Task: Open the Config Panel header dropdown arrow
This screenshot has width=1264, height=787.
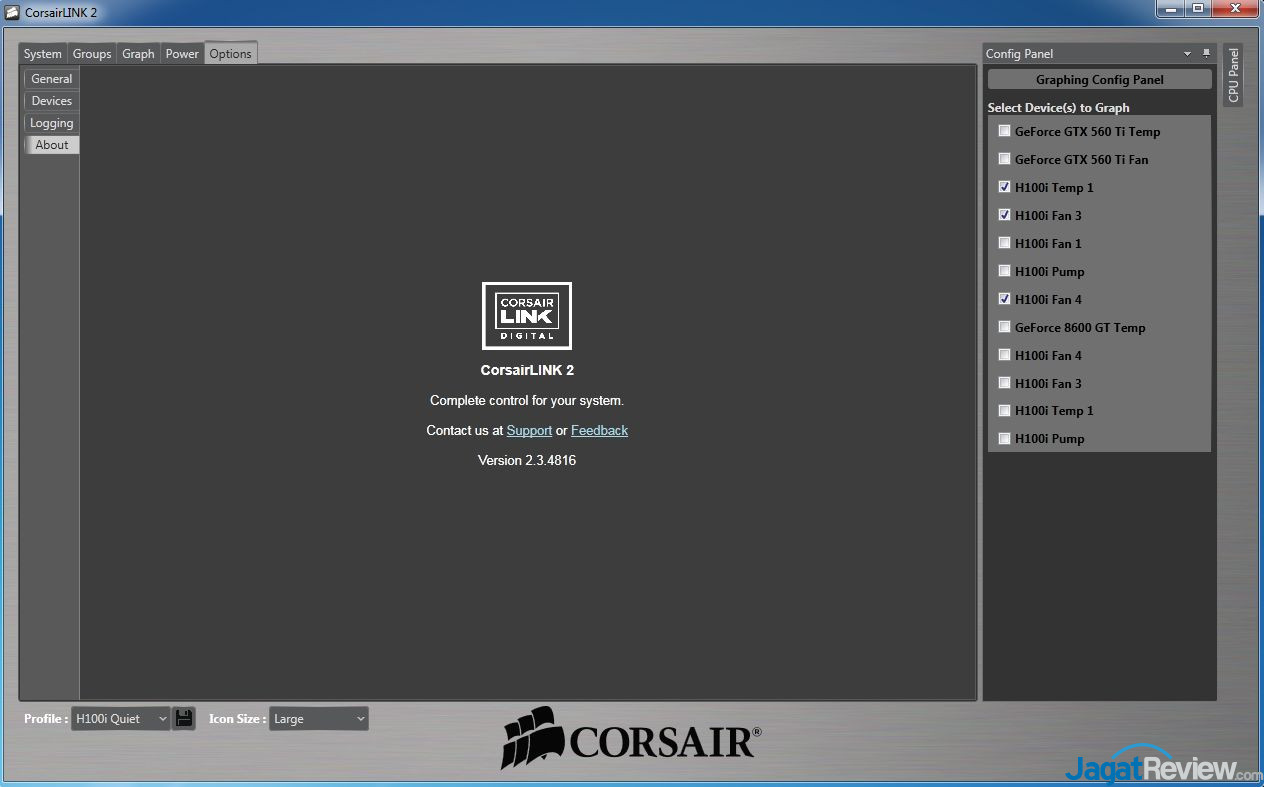Action: (x=1187, y=54)
